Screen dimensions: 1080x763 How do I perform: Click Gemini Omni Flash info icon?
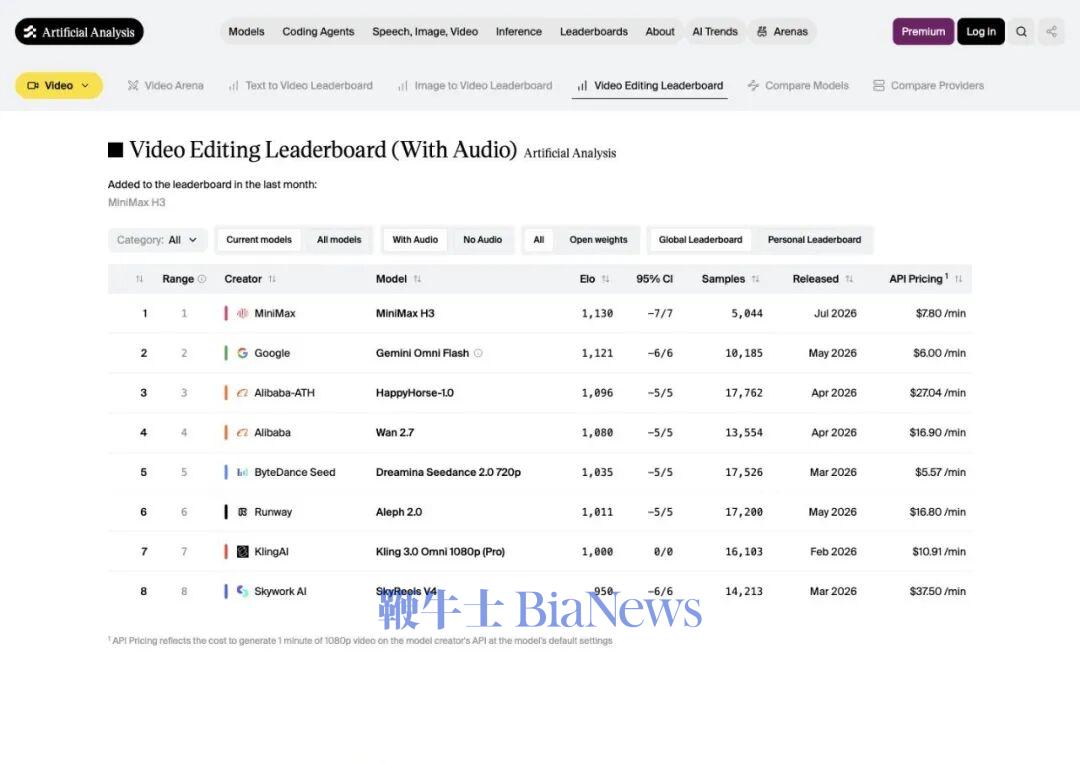[x=478, y=353]
